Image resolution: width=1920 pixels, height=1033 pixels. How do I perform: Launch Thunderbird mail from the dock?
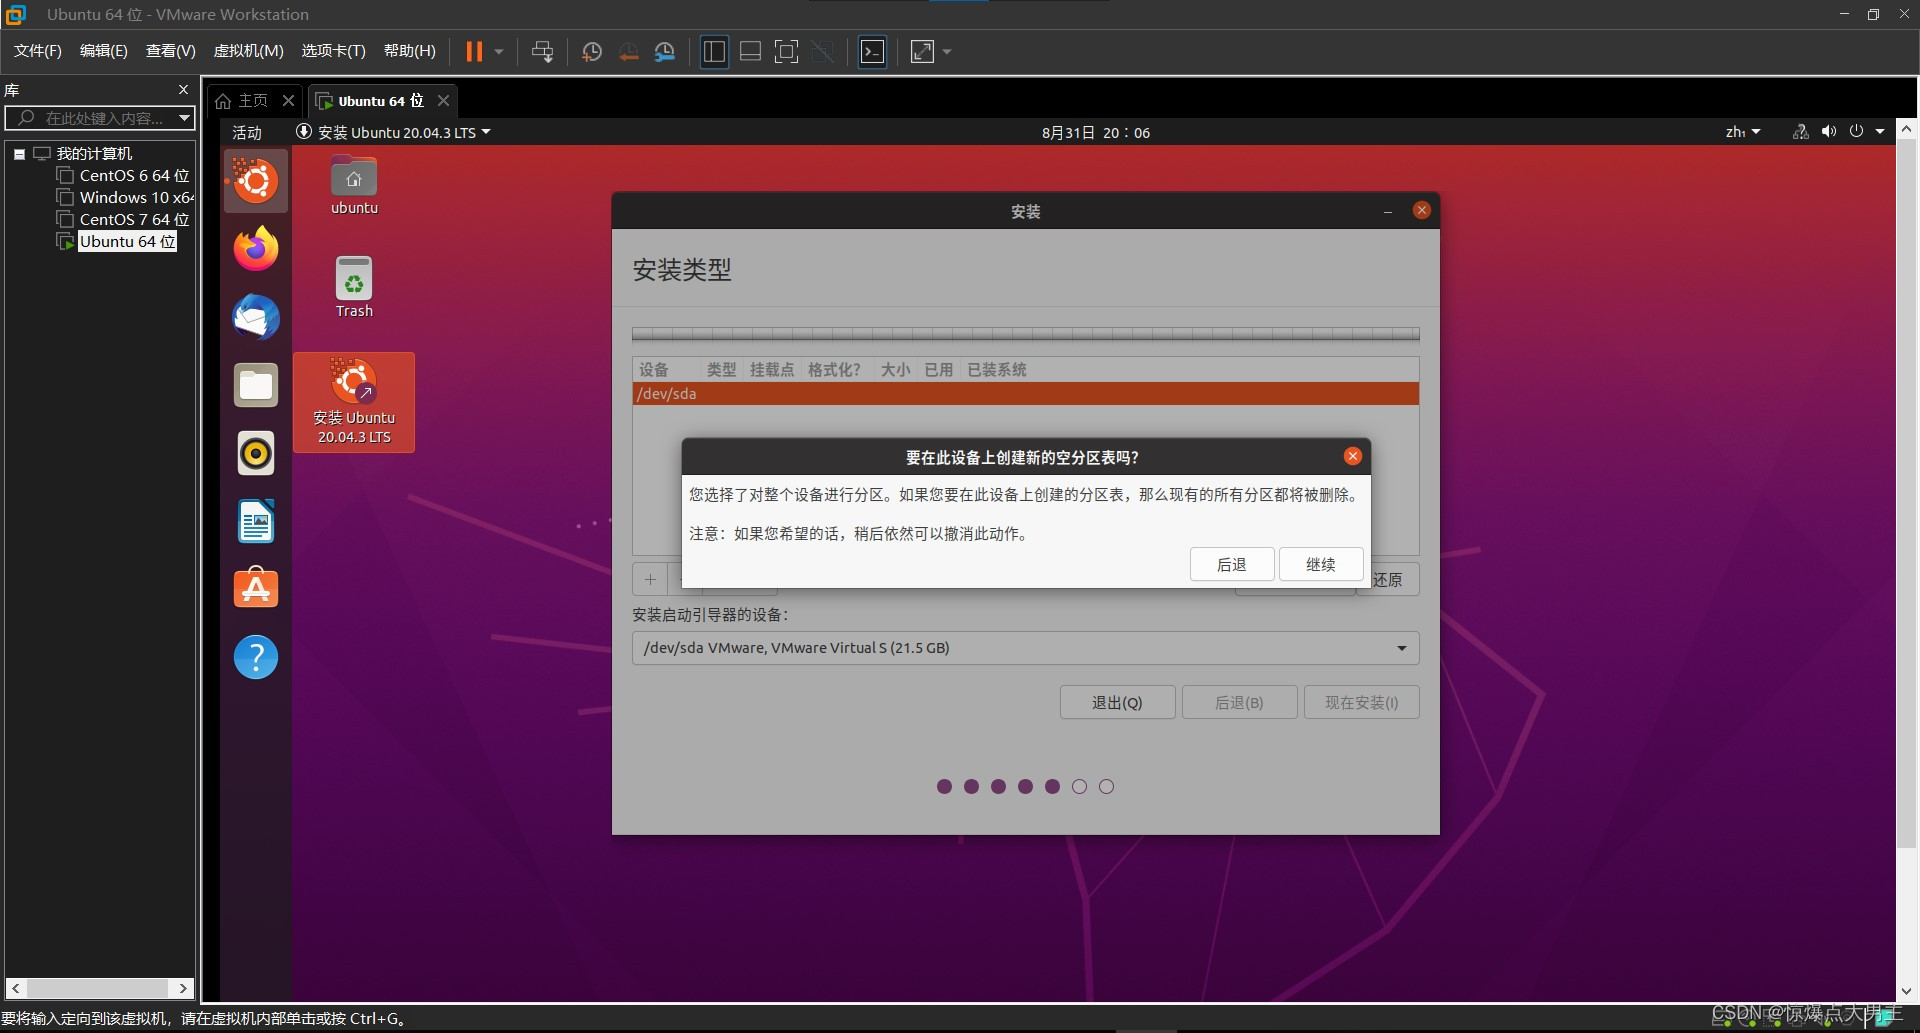coord(256,317)
